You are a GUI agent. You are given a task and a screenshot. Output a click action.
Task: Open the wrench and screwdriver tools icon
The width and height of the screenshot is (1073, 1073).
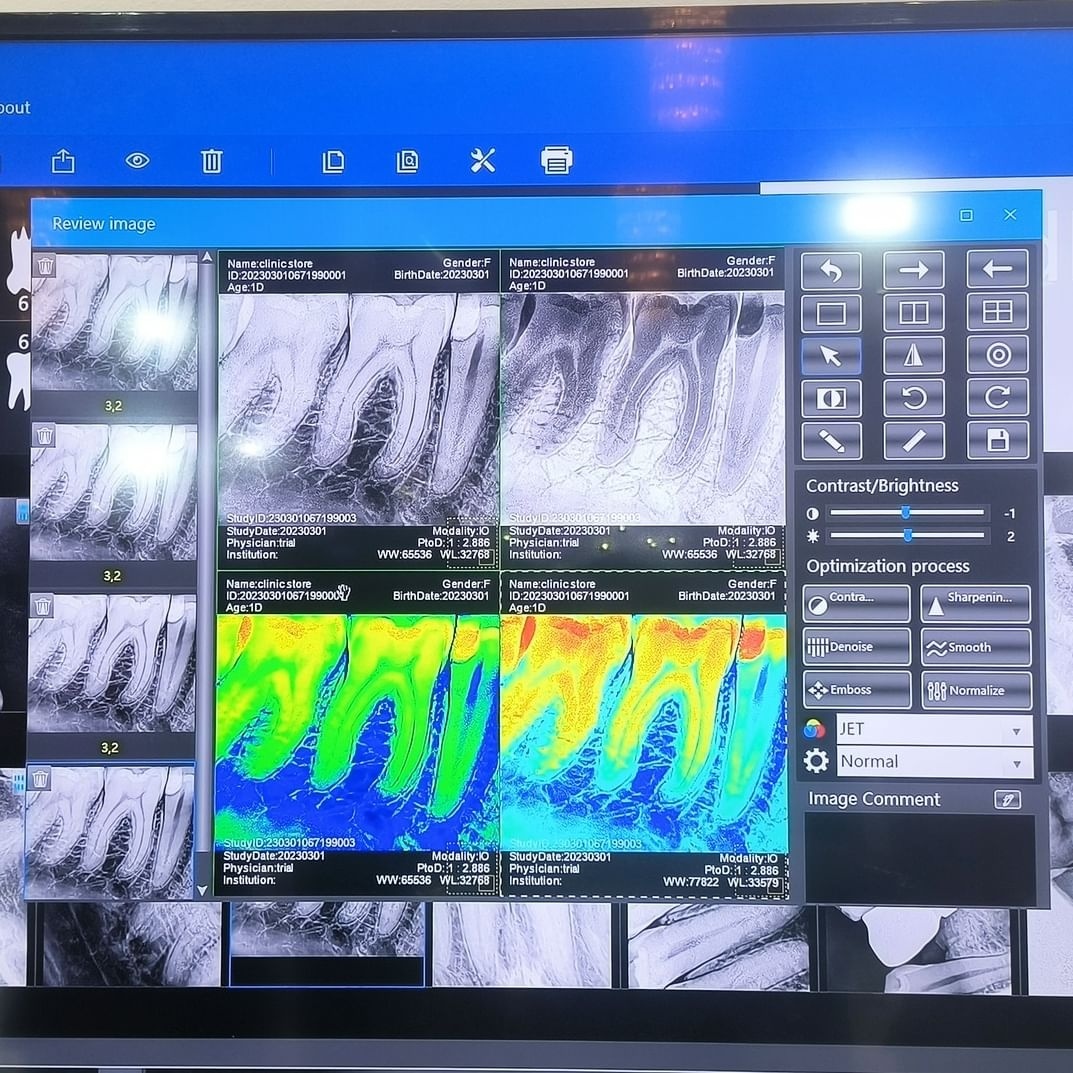[x=482, y=161]
